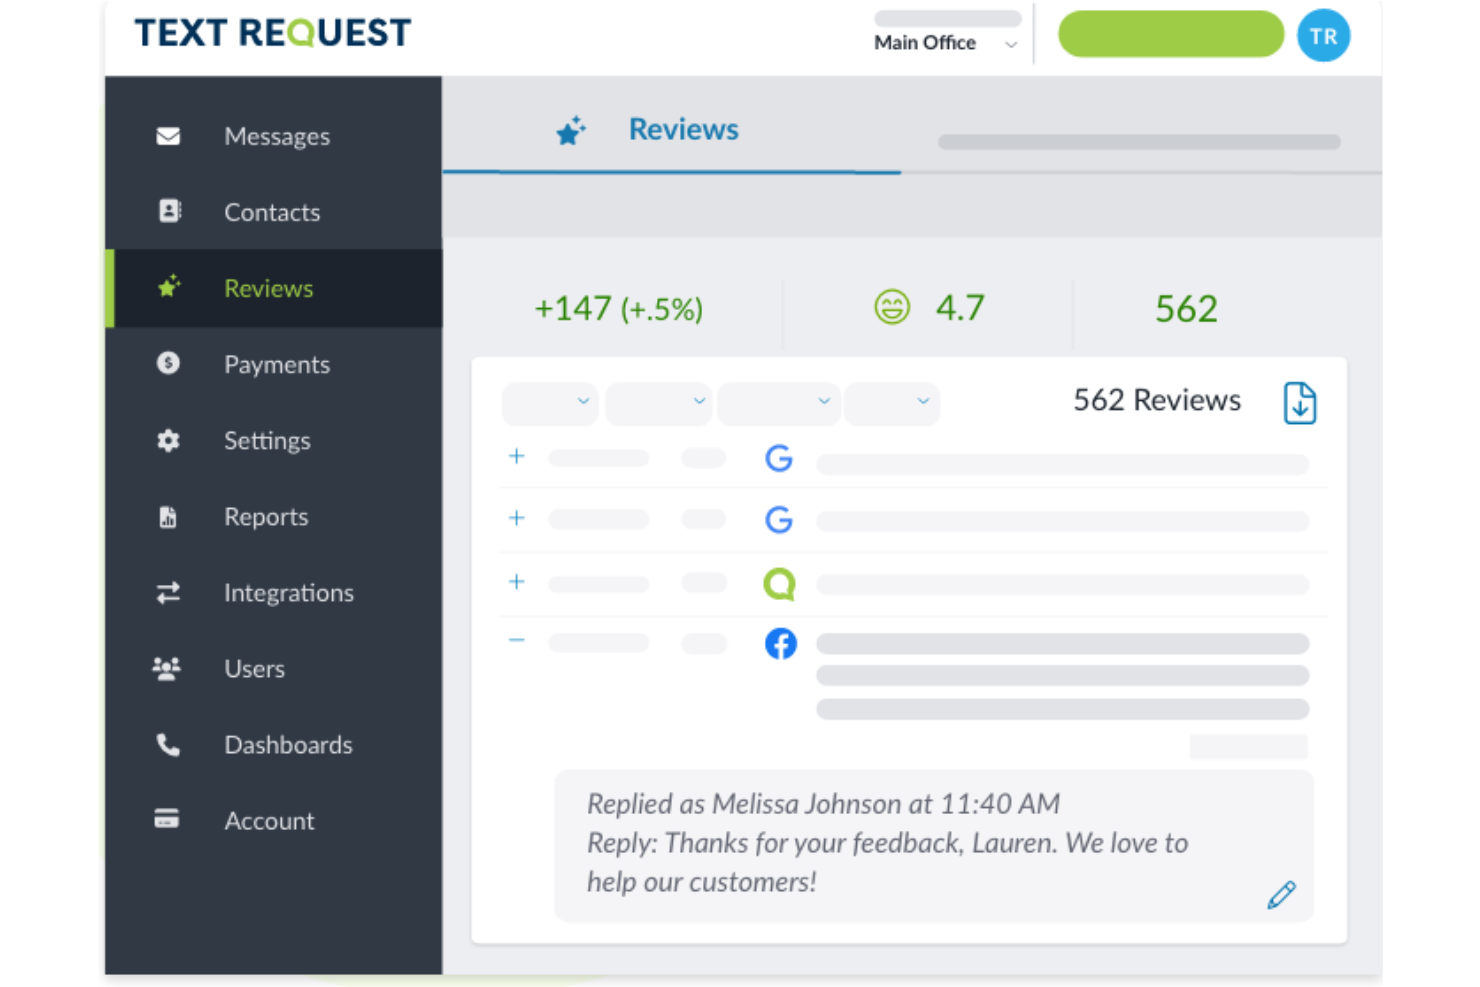Open the first filter dropdown

coord(550,403)
